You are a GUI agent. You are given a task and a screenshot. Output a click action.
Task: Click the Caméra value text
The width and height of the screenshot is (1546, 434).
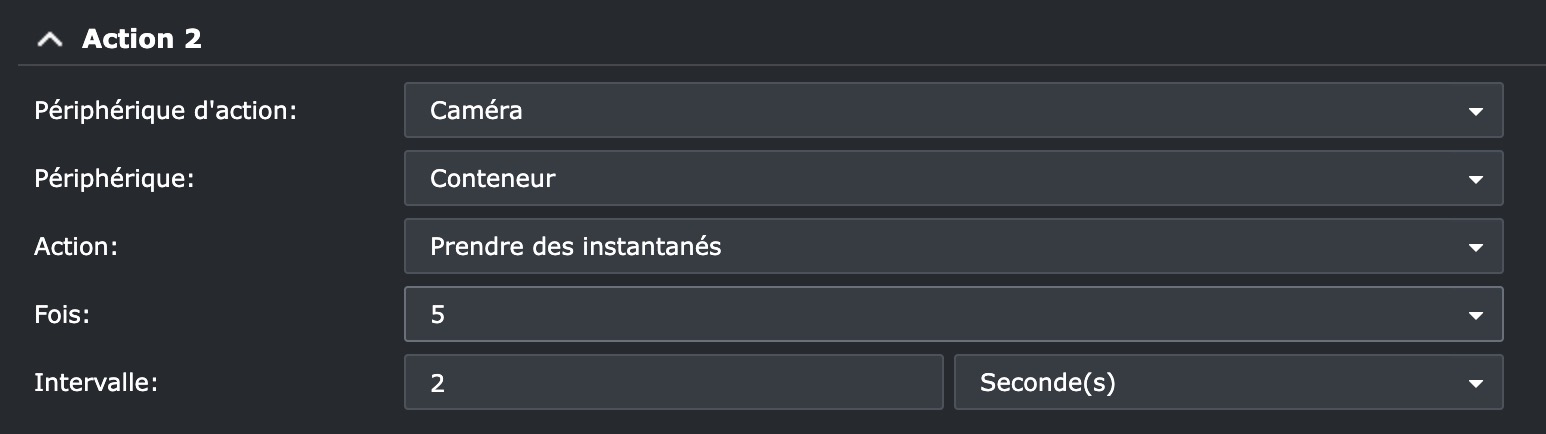476,110
